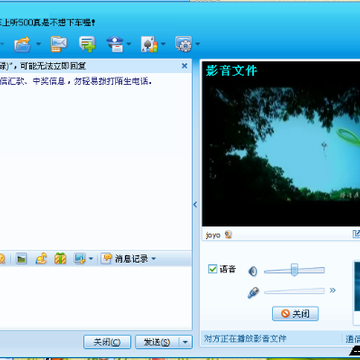Open the send file folder icon
The width and height of the screenshot is (360, 360).
point(23,44)
